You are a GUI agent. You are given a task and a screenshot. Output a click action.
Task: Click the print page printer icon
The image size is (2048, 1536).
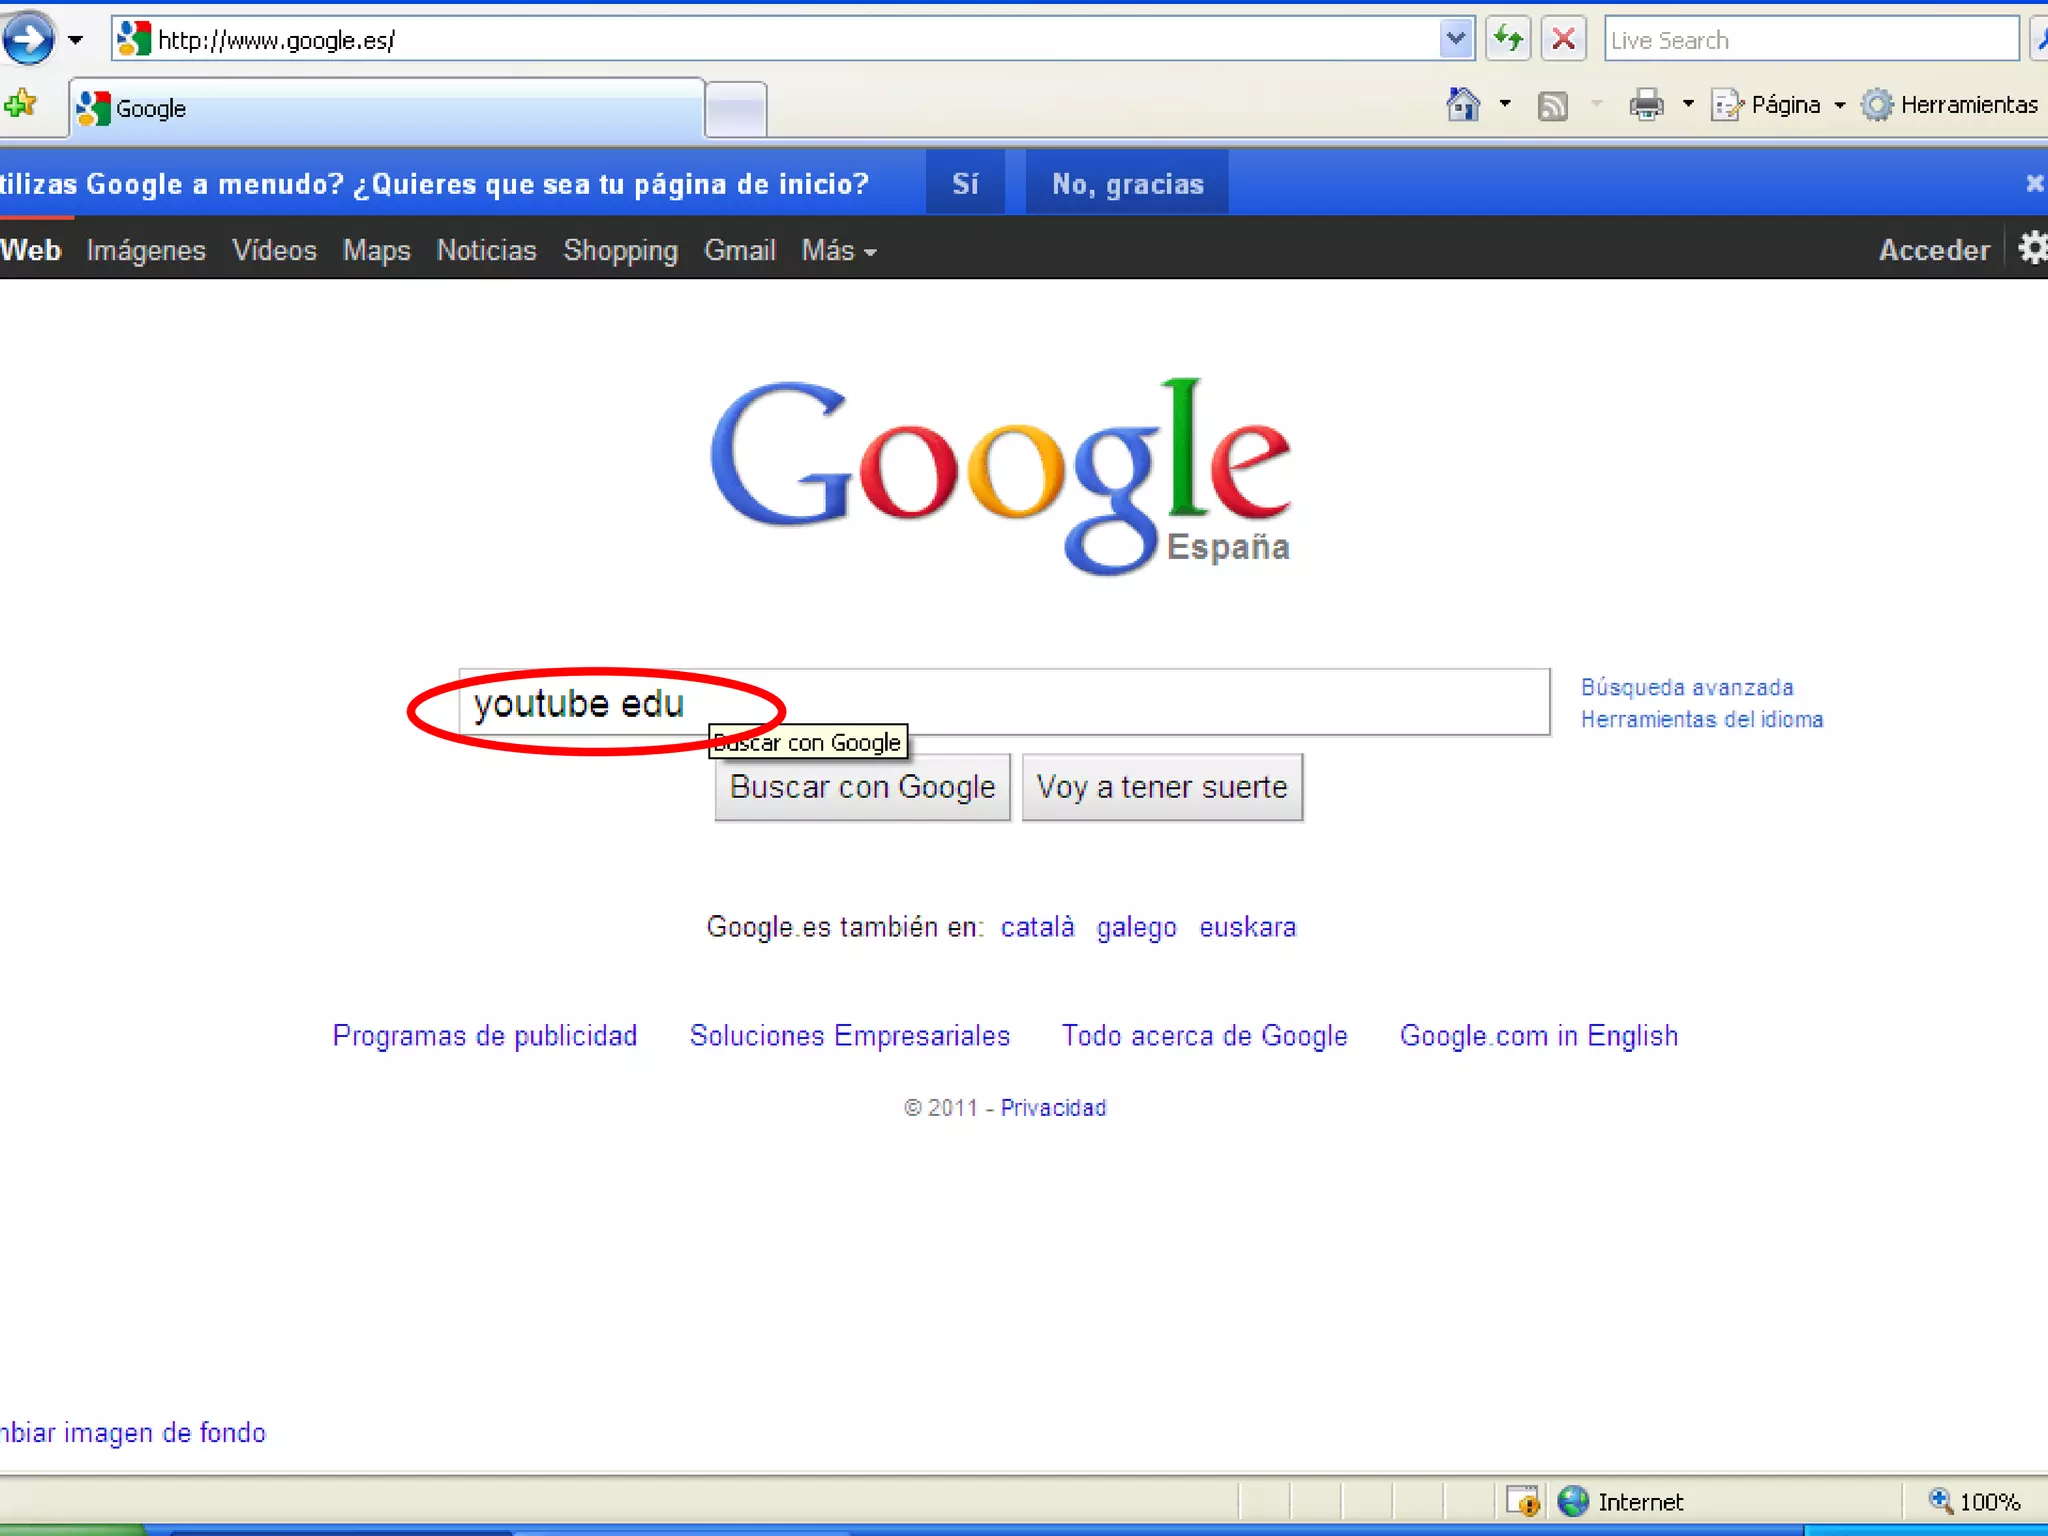click(x=1646, y=105)
